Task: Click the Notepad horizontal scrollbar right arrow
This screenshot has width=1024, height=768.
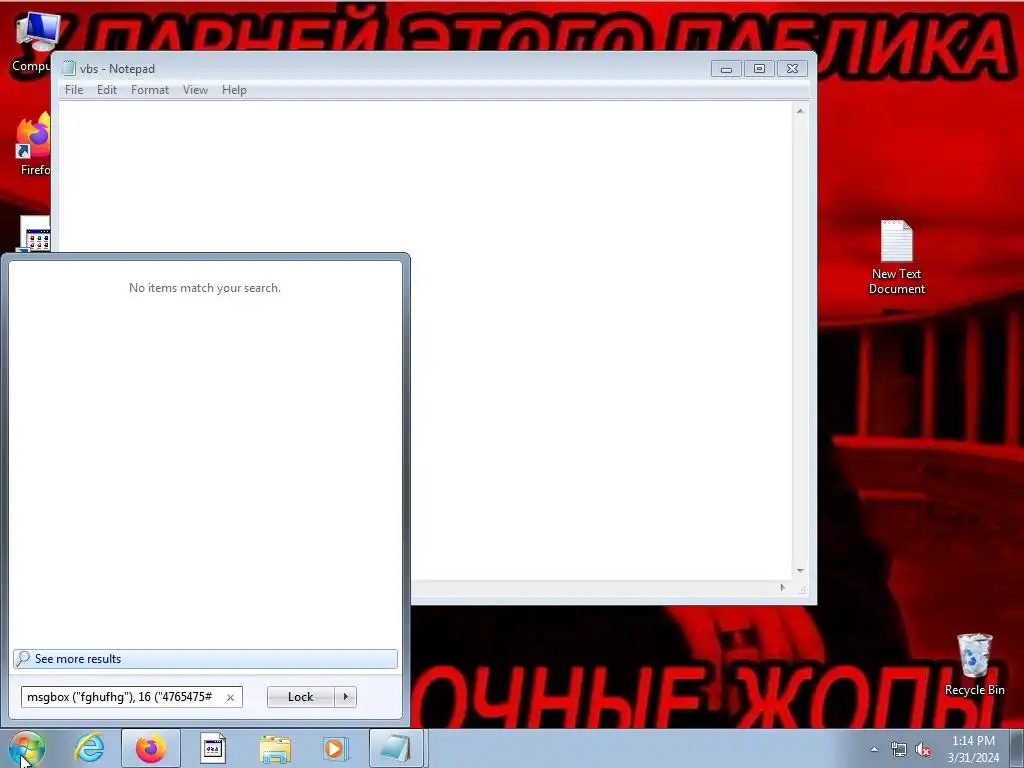Action: [x=782, y=588]
